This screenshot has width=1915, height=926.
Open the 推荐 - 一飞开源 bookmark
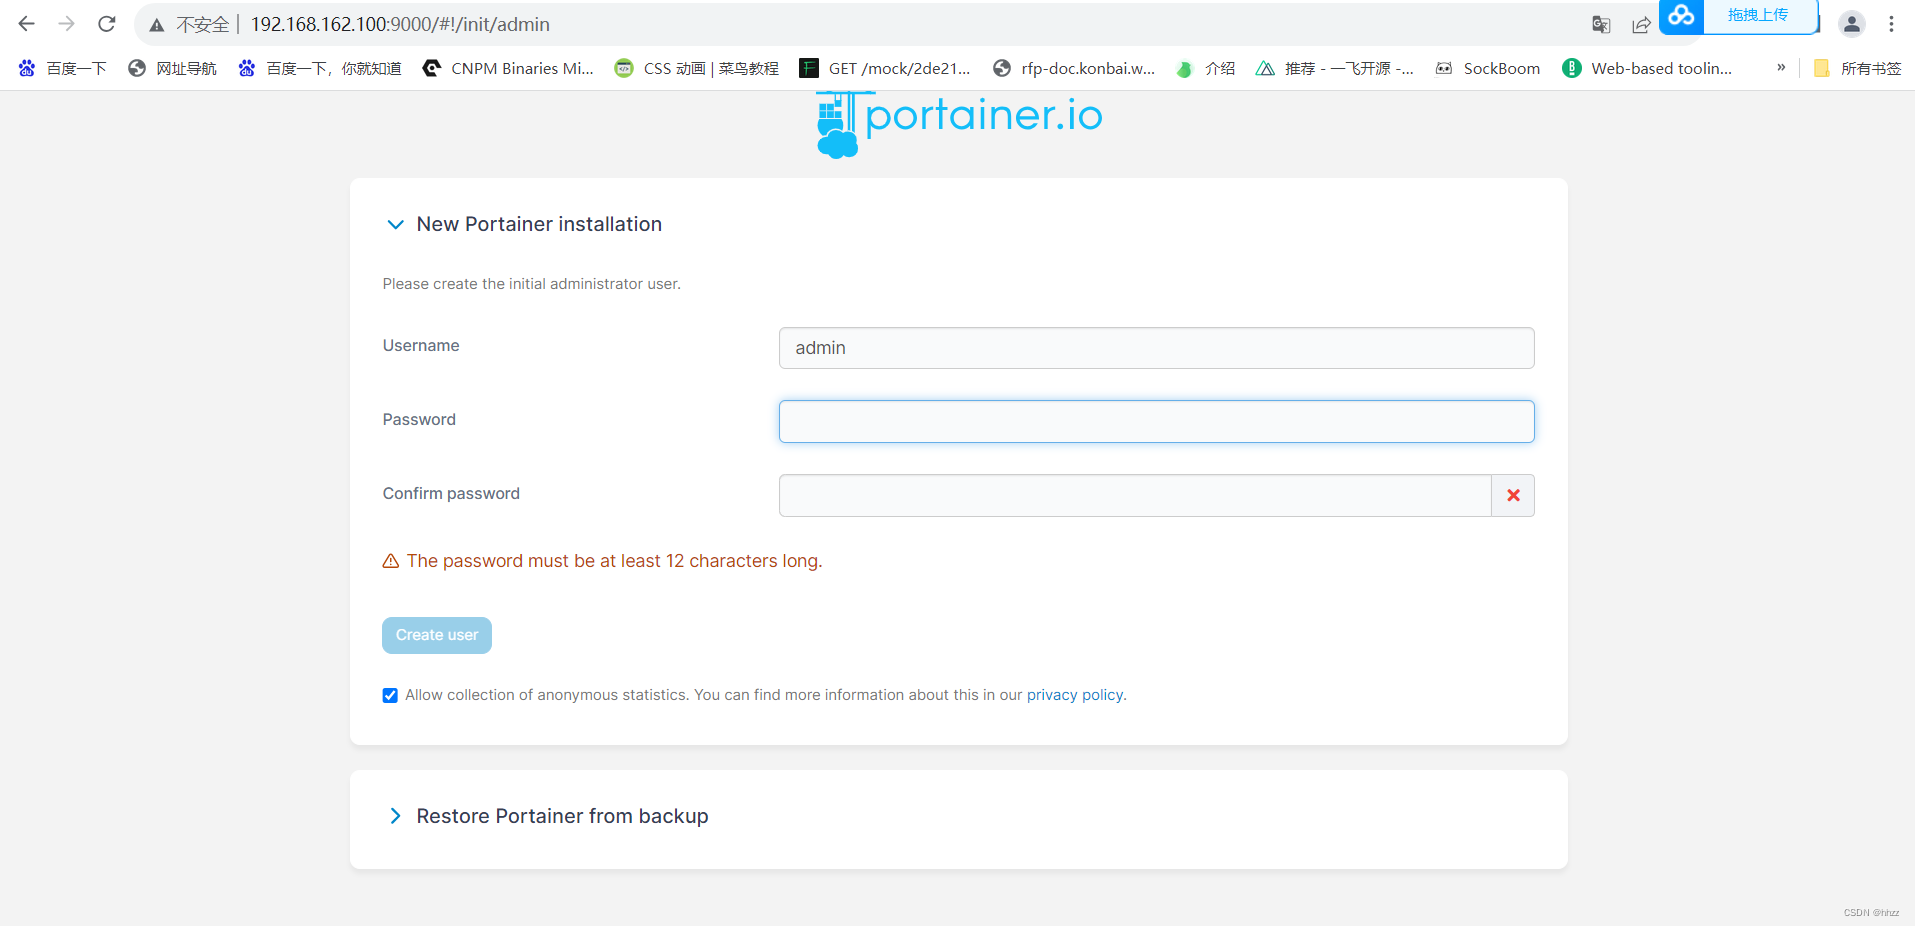pos(1335,68)
